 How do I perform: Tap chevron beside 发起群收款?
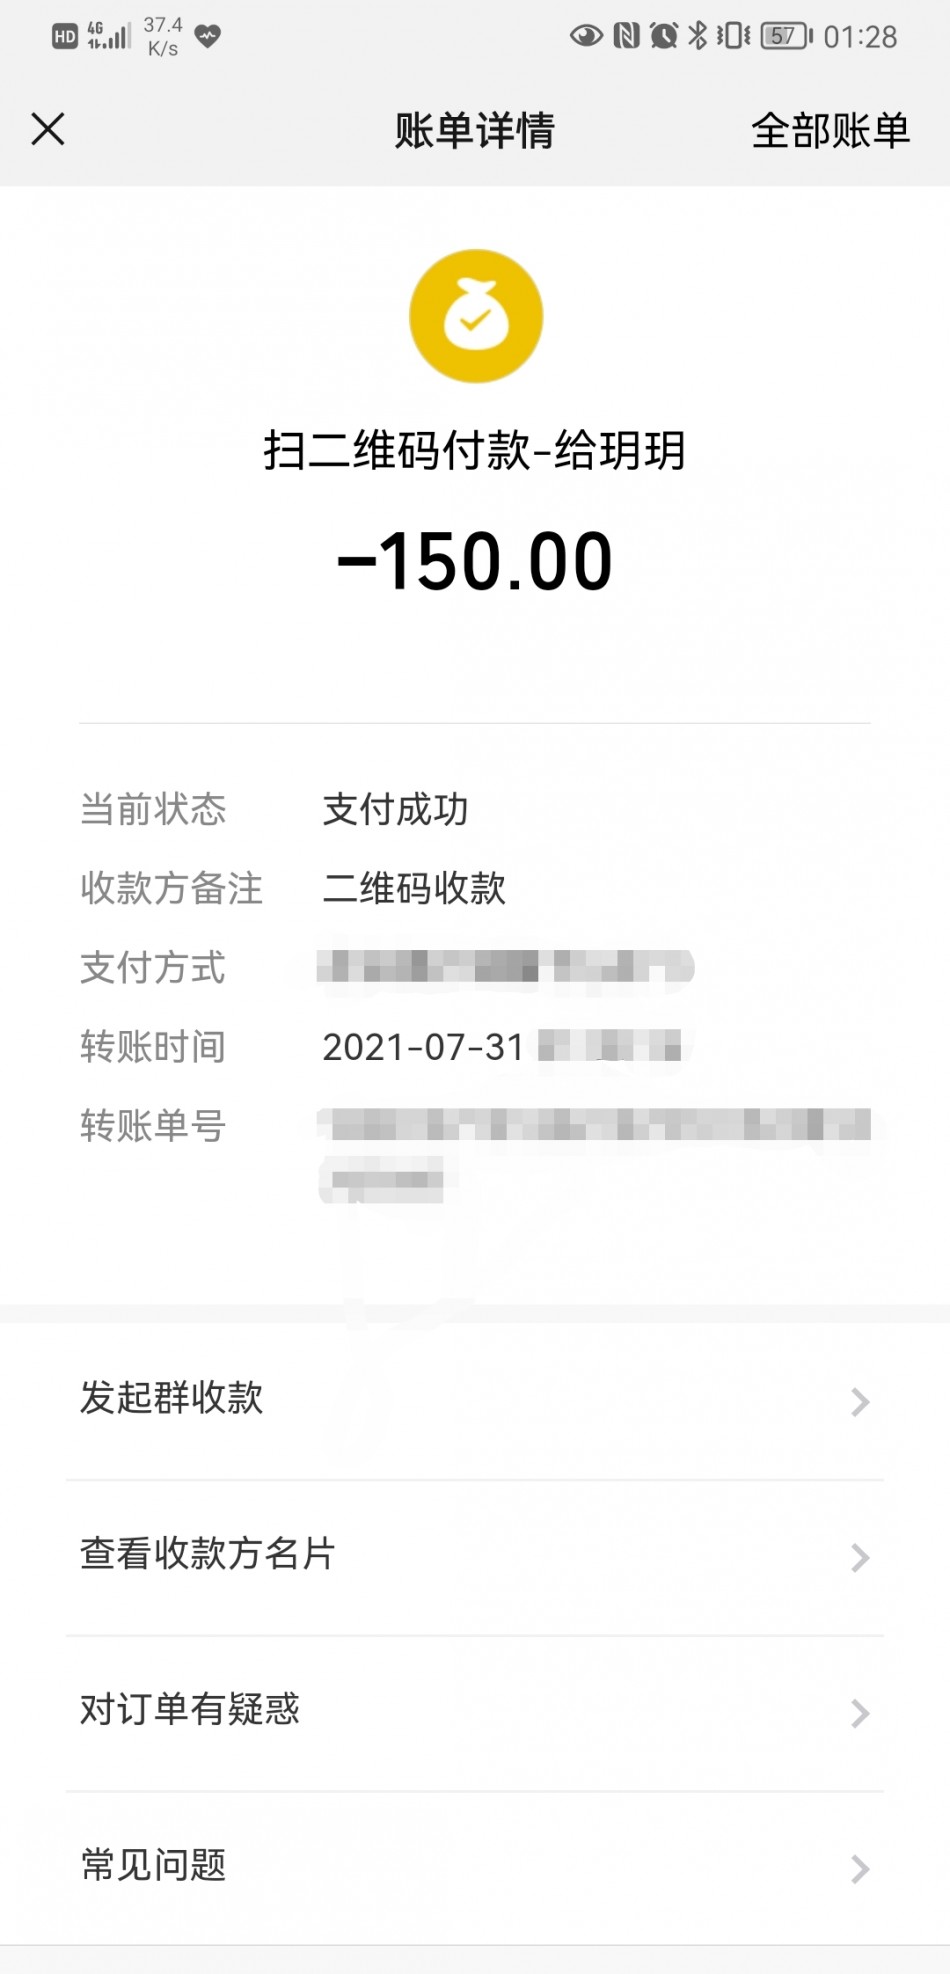click(x=860, y=1402)
